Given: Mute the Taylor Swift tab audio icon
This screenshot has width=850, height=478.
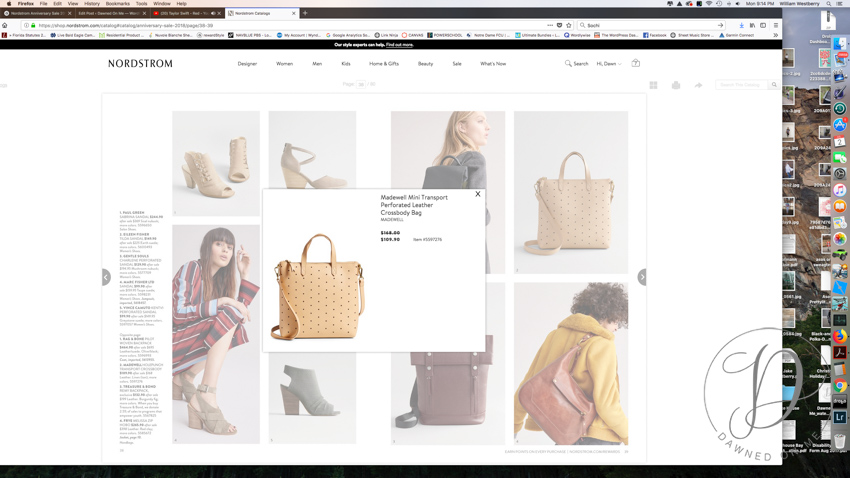Looking at the screenshot, I should click(213, 13).
